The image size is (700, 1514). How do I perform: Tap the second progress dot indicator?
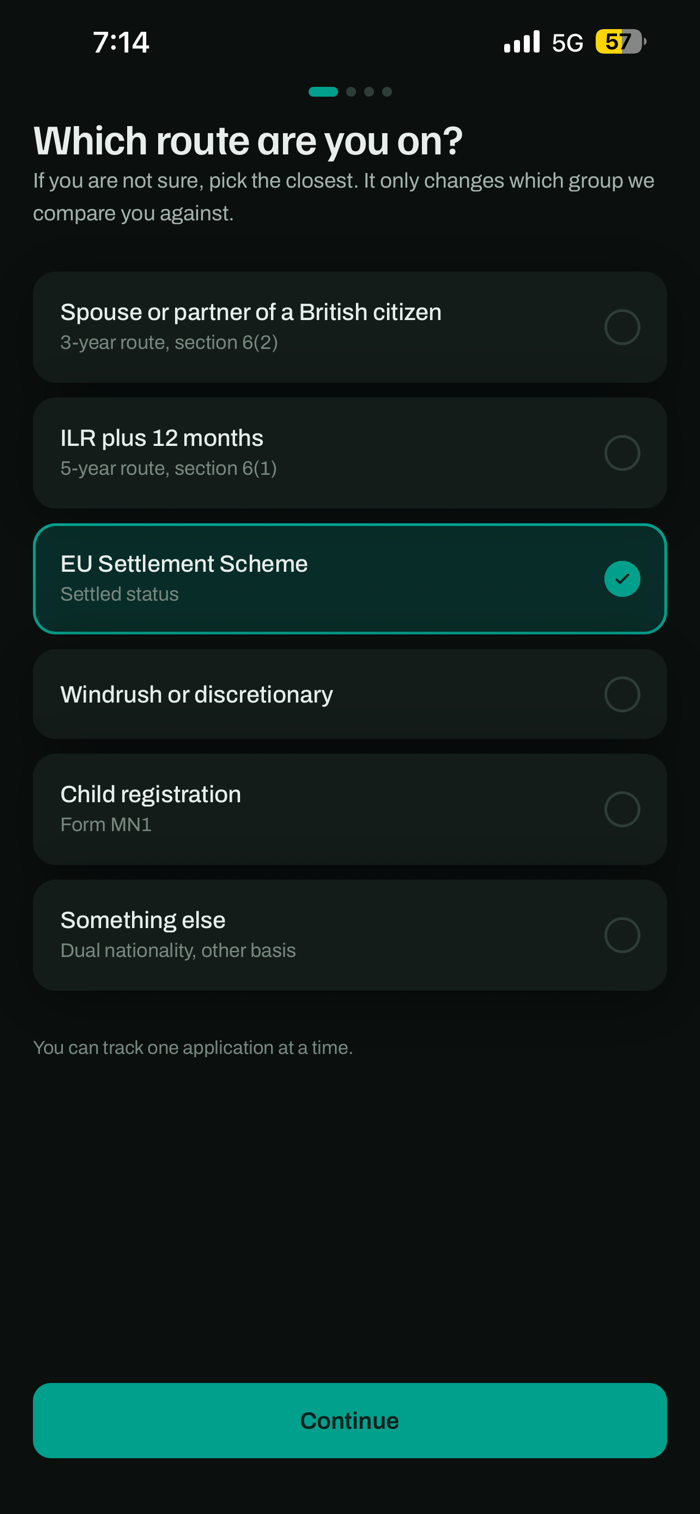(351, 92)
